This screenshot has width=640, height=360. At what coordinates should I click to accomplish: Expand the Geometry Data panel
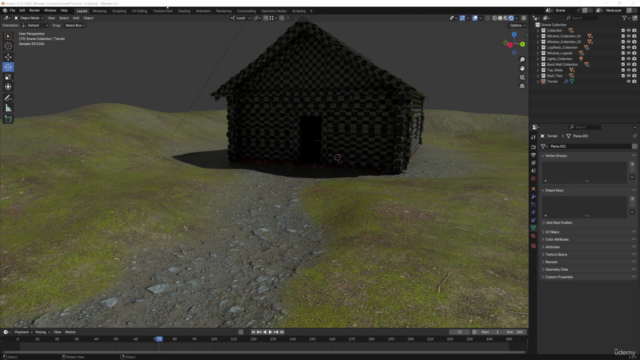click(556, 269)
